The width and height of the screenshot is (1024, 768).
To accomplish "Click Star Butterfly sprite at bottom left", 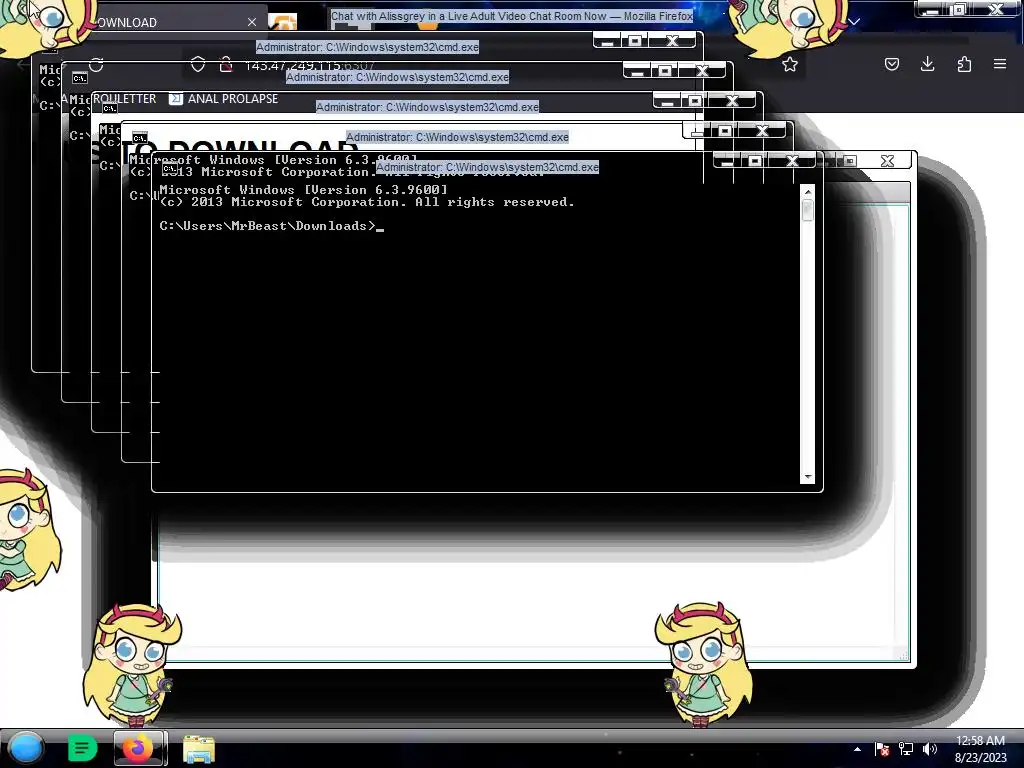I will coord(133,664).
